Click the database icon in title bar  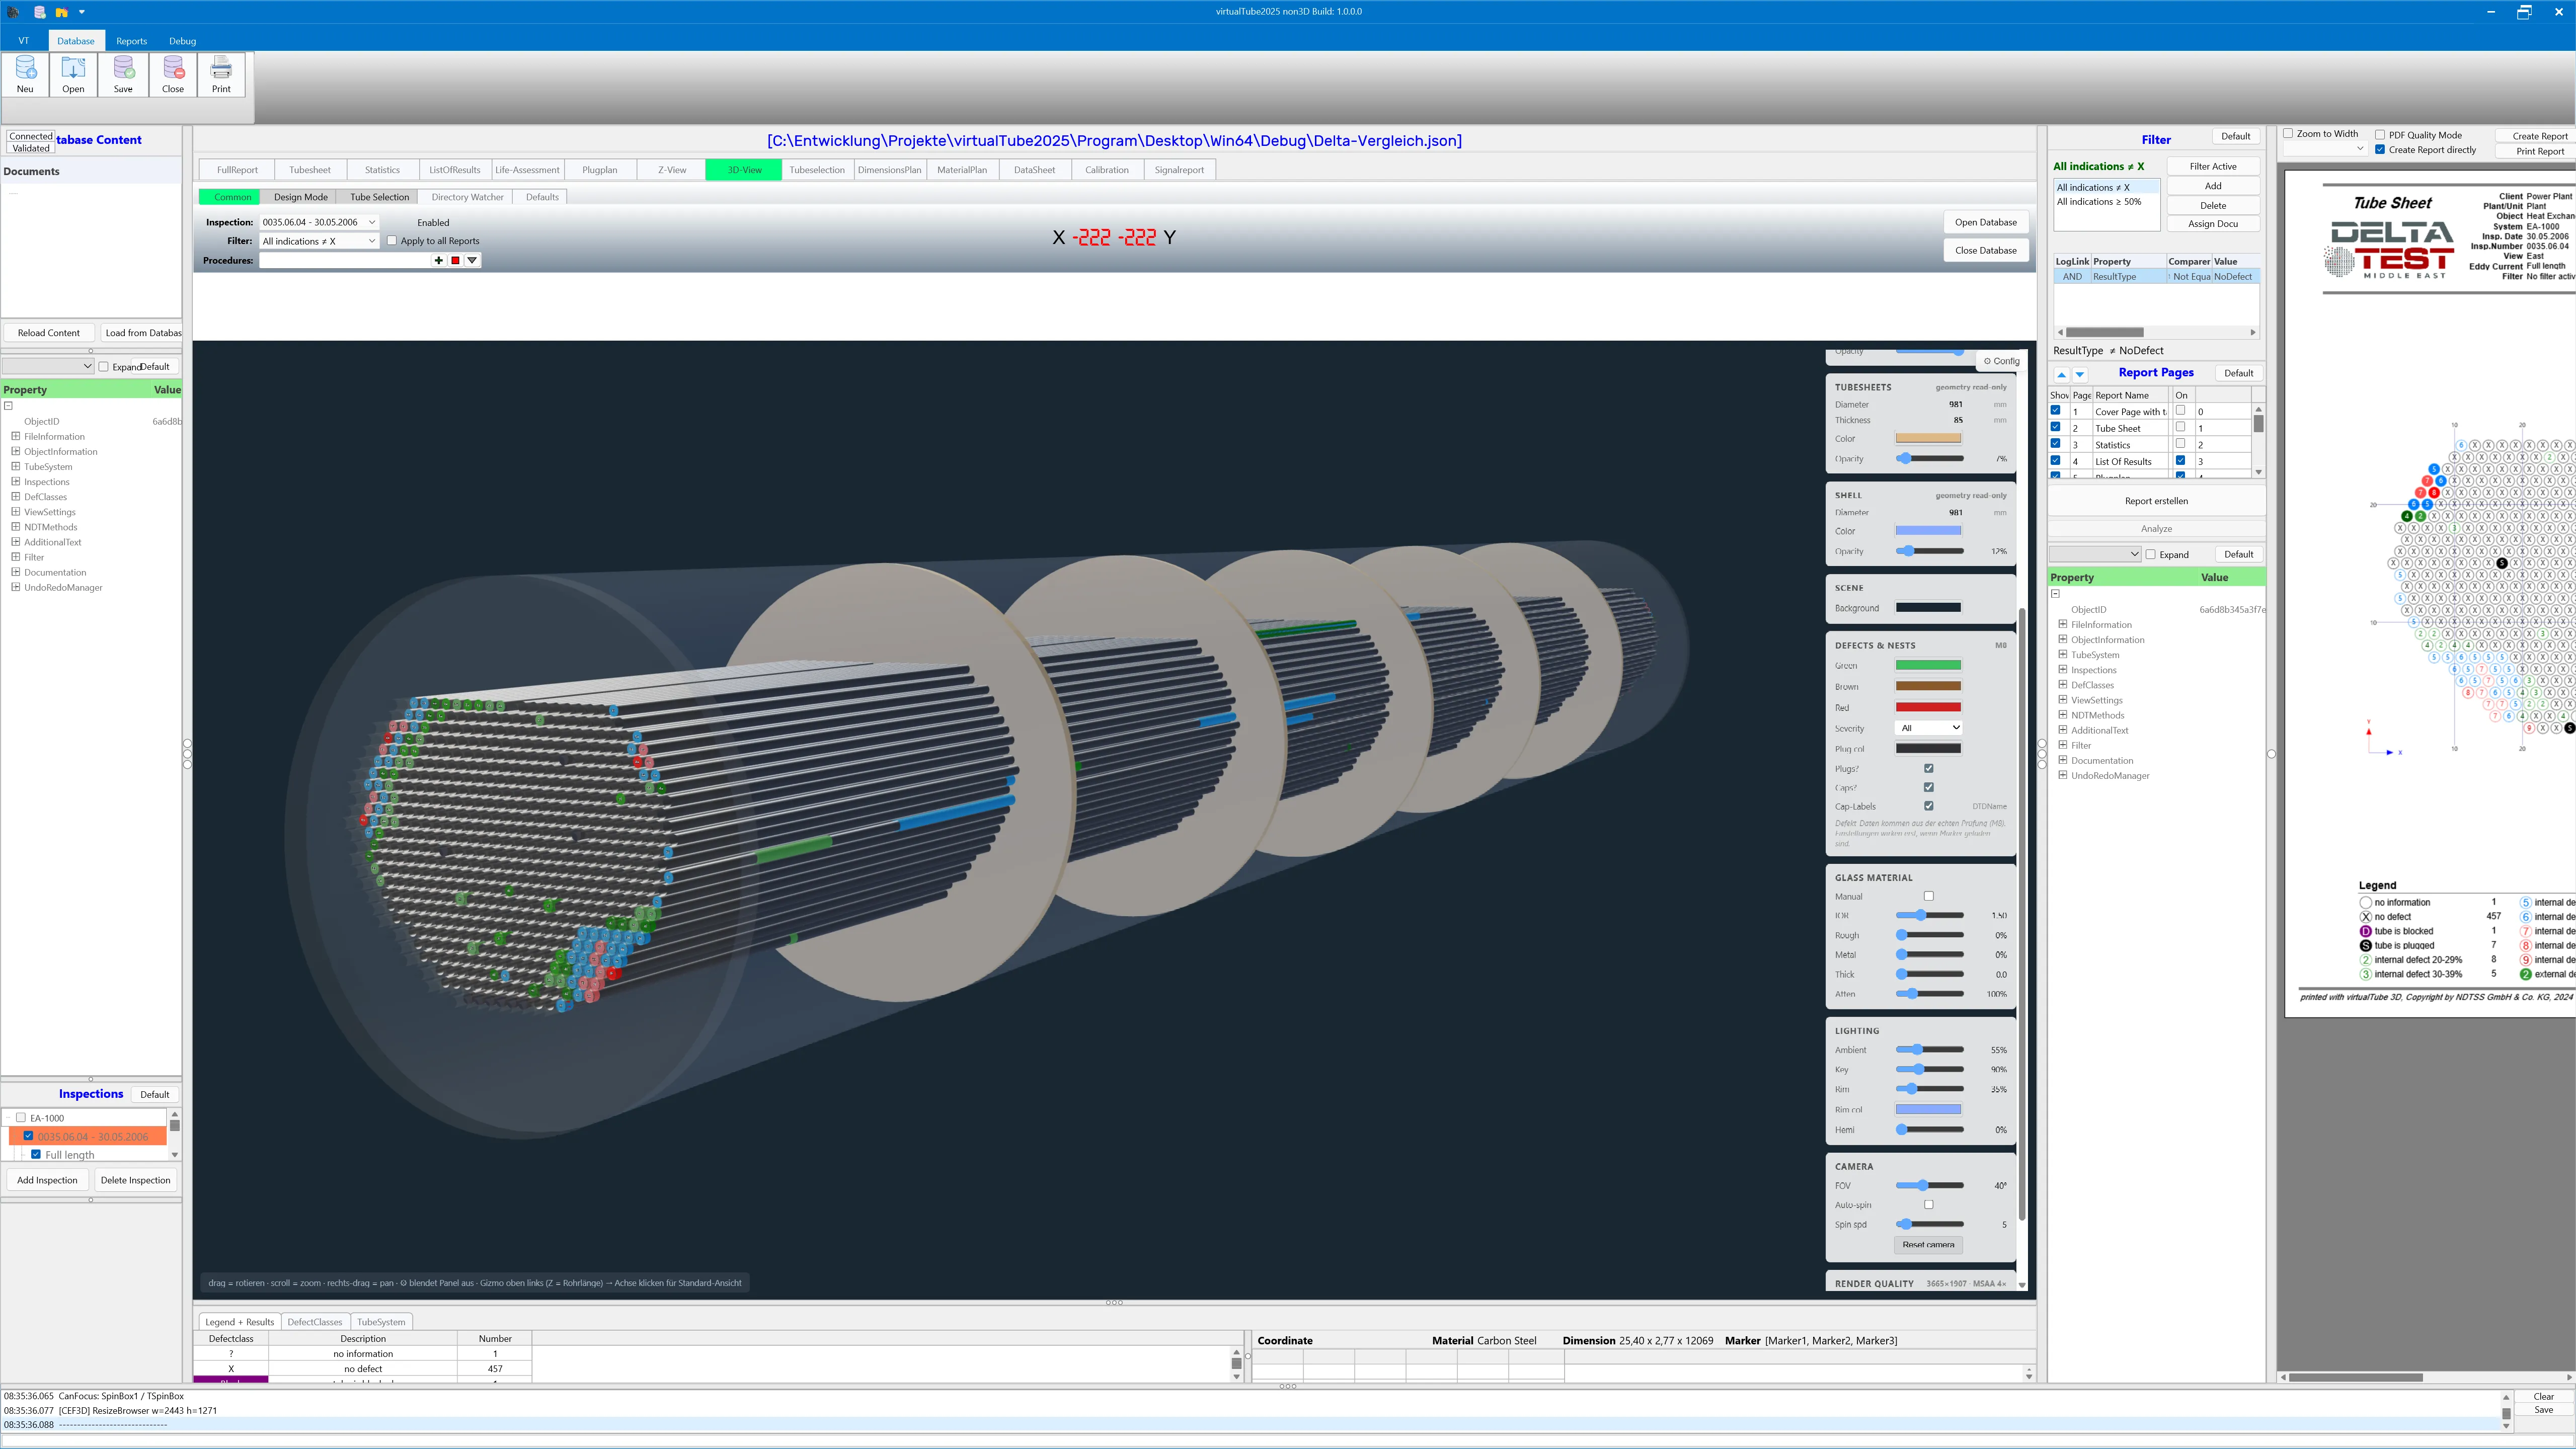coord(39,12)
